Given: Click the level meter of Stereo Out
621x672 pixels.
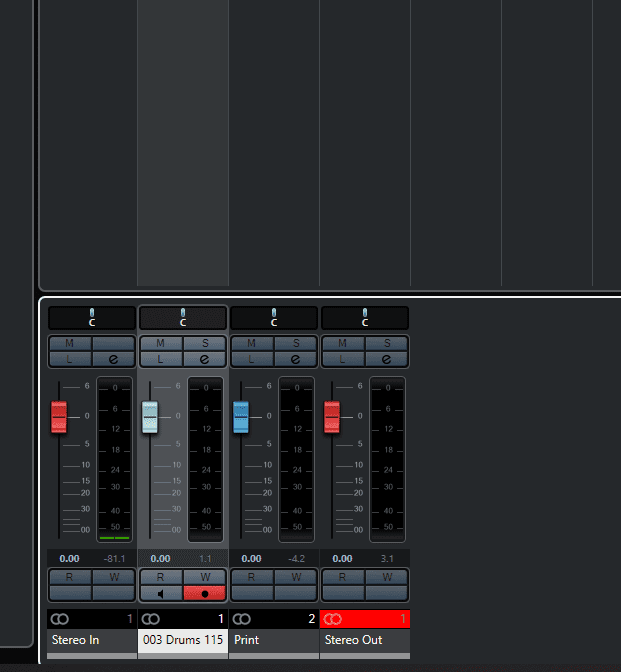Looking at the screenshot, I should tap(387, 459).
